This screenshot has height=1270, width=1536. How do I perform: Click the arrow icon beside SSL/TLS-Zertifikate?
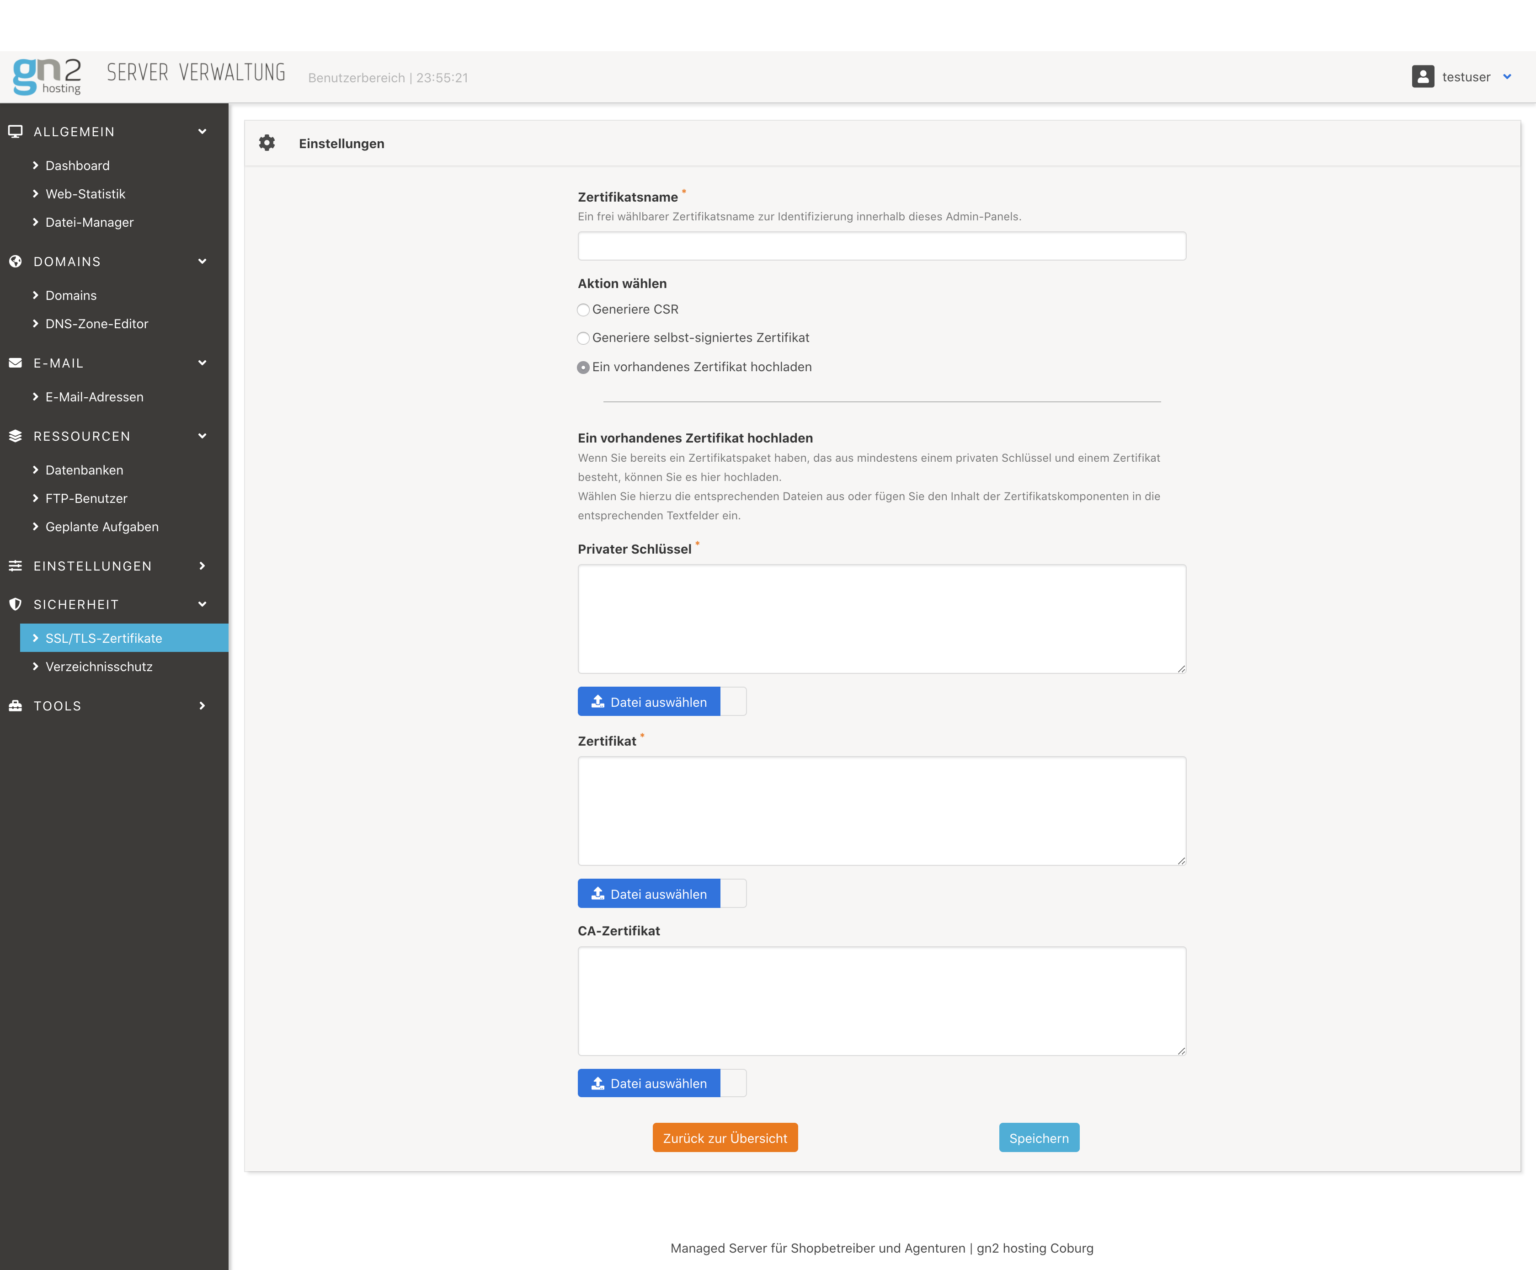click(x=36, y=638)
